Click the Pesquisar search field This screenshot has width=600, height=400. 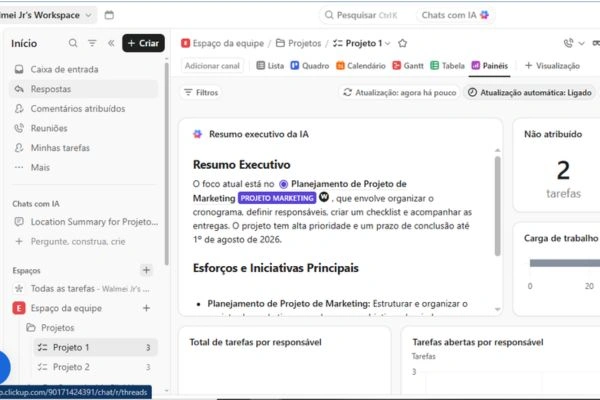361,15
